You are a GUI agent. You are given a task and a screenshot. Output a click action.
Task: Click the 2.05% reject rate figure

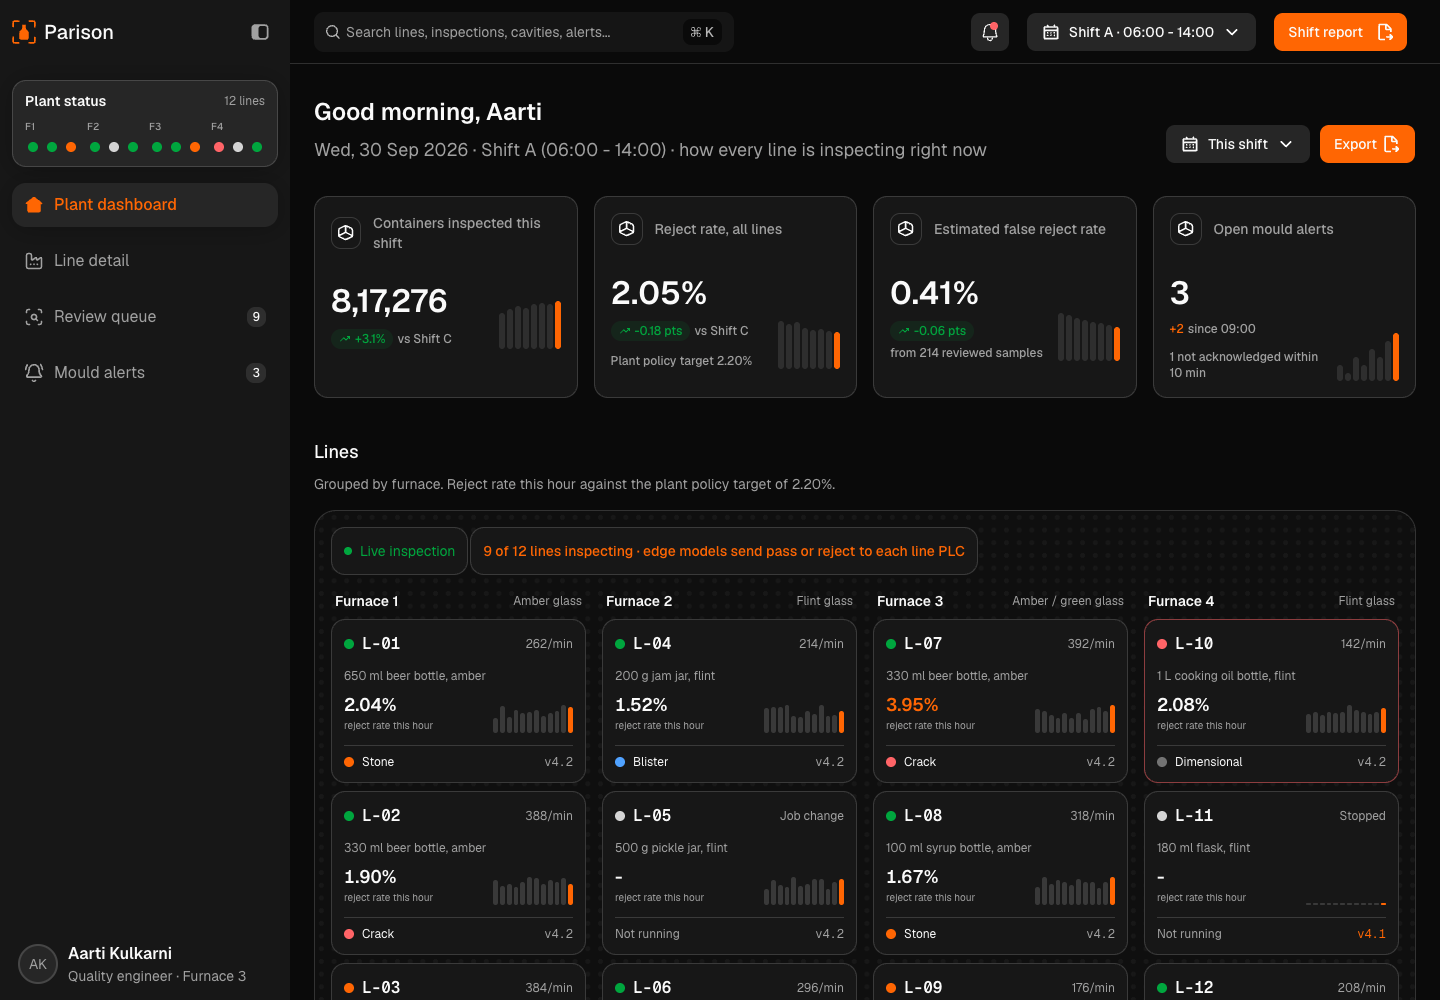(659, 293)
